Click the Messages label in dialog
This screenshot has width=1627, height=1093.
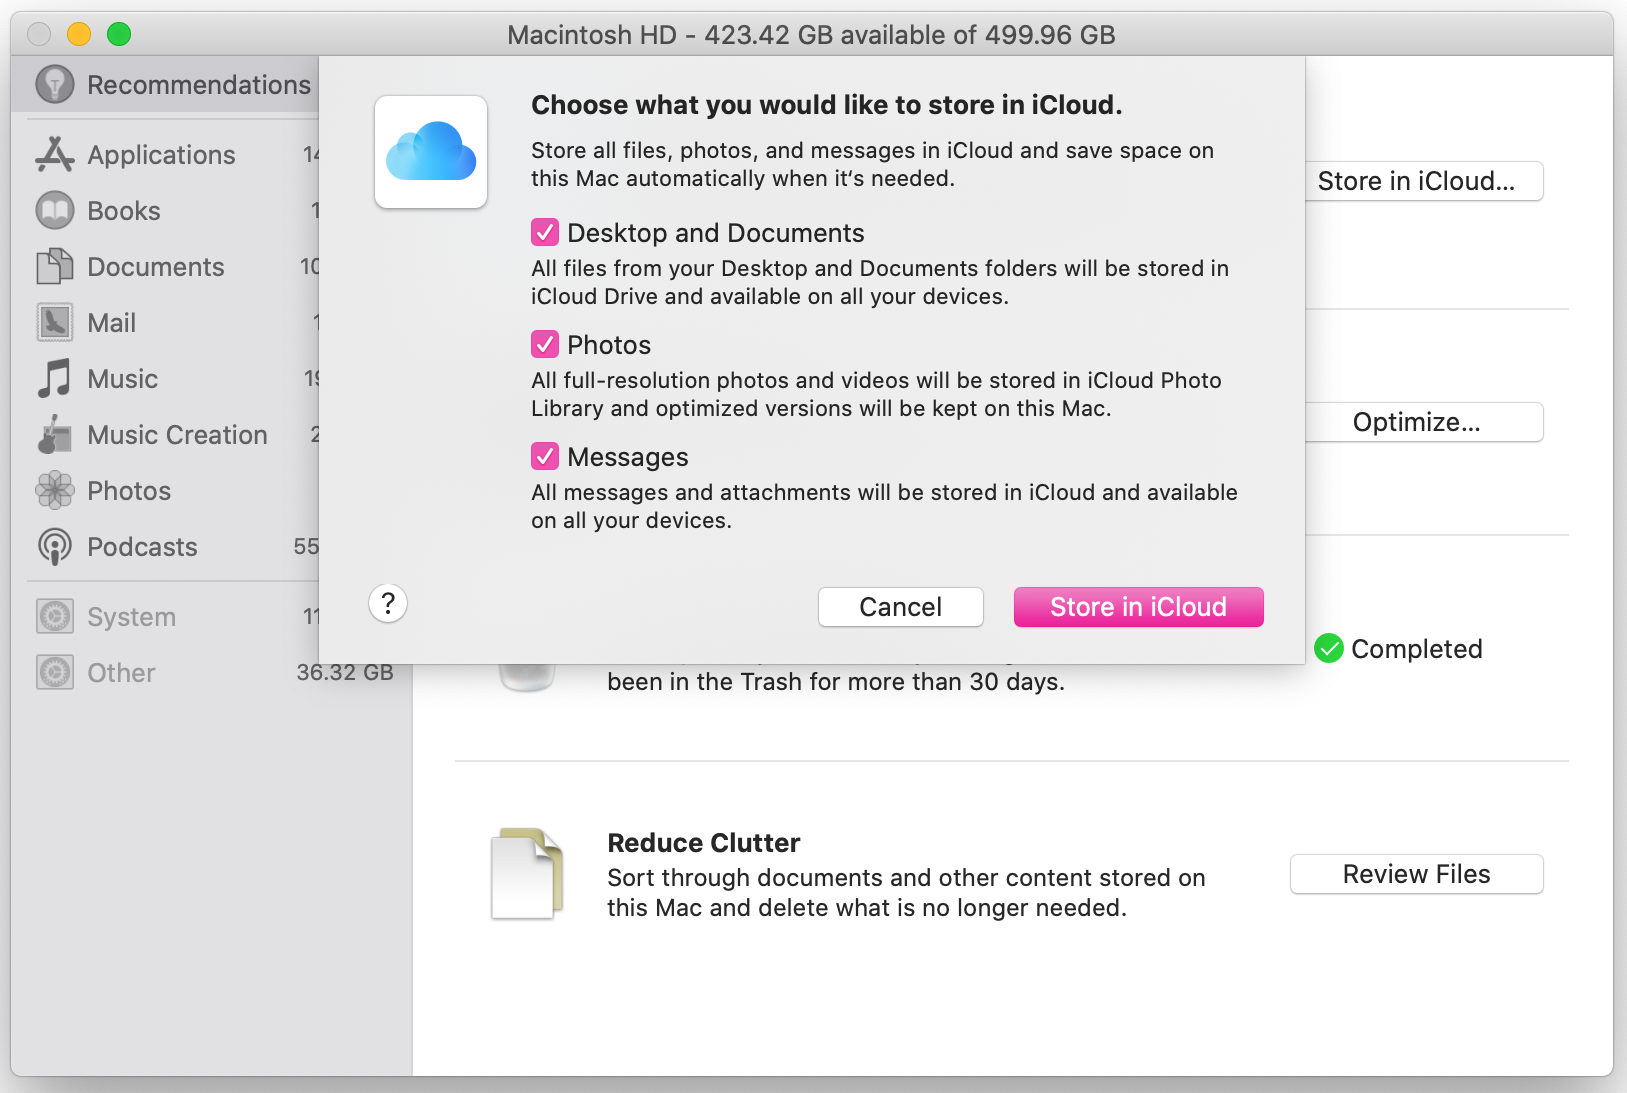point(628,457)
